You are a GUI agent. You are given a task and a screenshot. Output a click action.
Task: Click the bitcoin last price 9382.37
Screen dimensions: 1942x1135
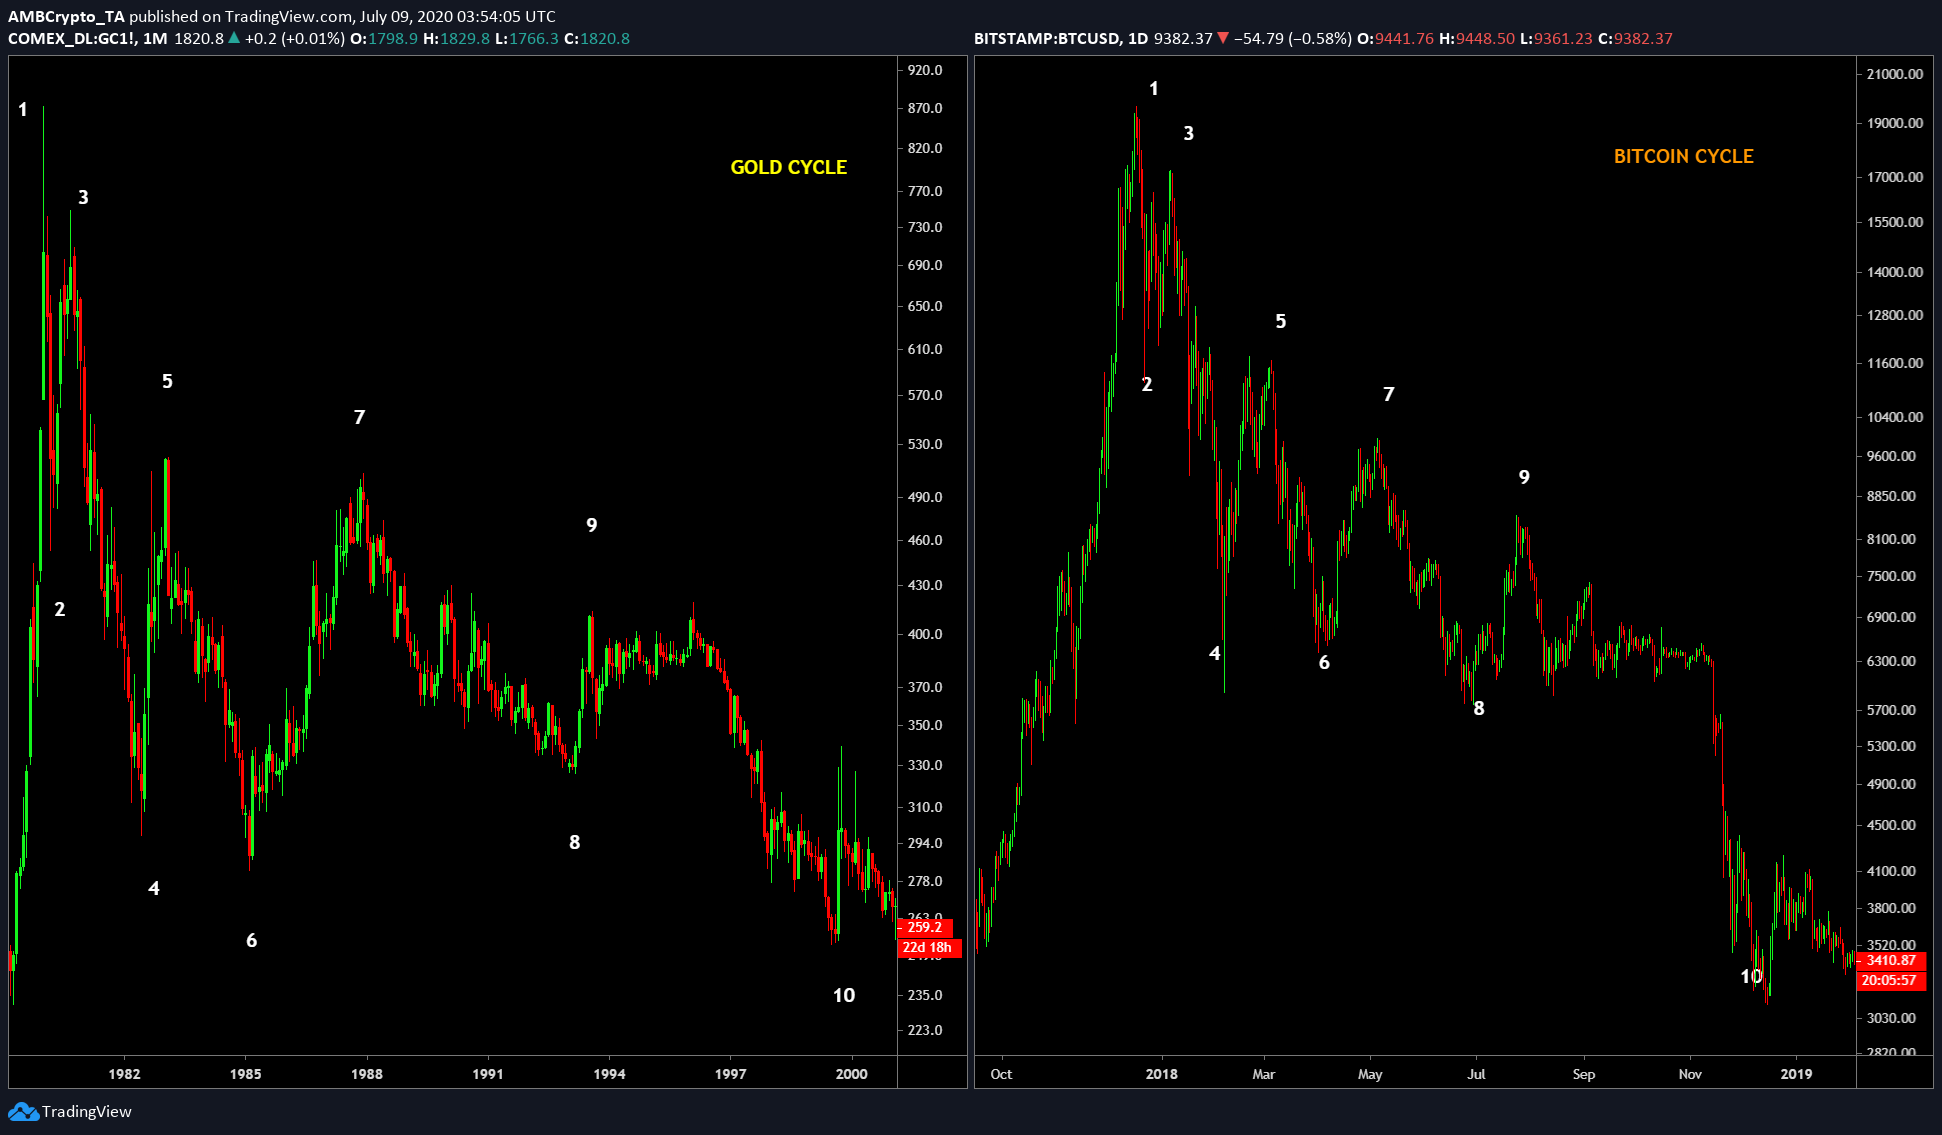coord(1183,38)
